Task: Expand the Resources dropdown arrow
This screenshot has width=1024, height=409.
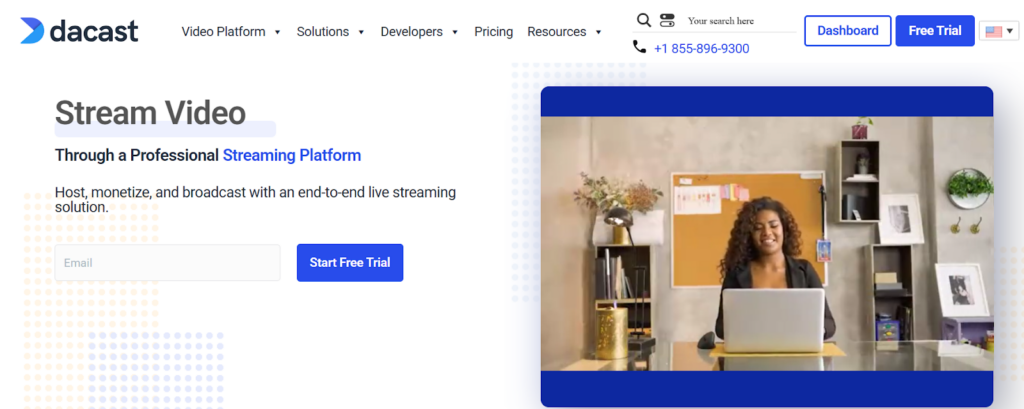Action: (598, 32)
